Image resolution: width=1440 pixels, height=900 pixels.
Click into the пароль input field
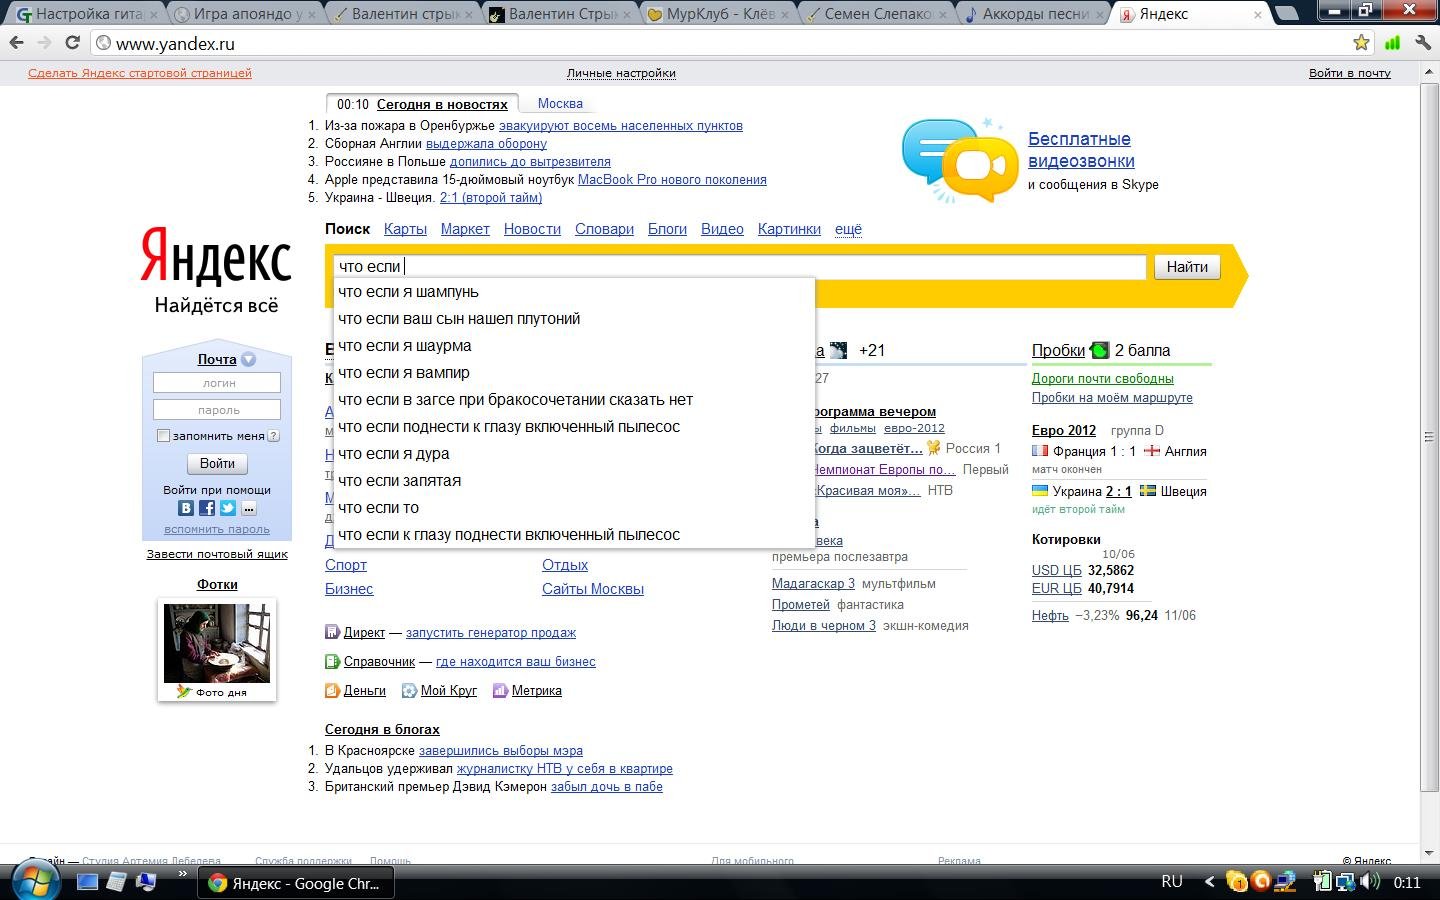pos(217,410)
